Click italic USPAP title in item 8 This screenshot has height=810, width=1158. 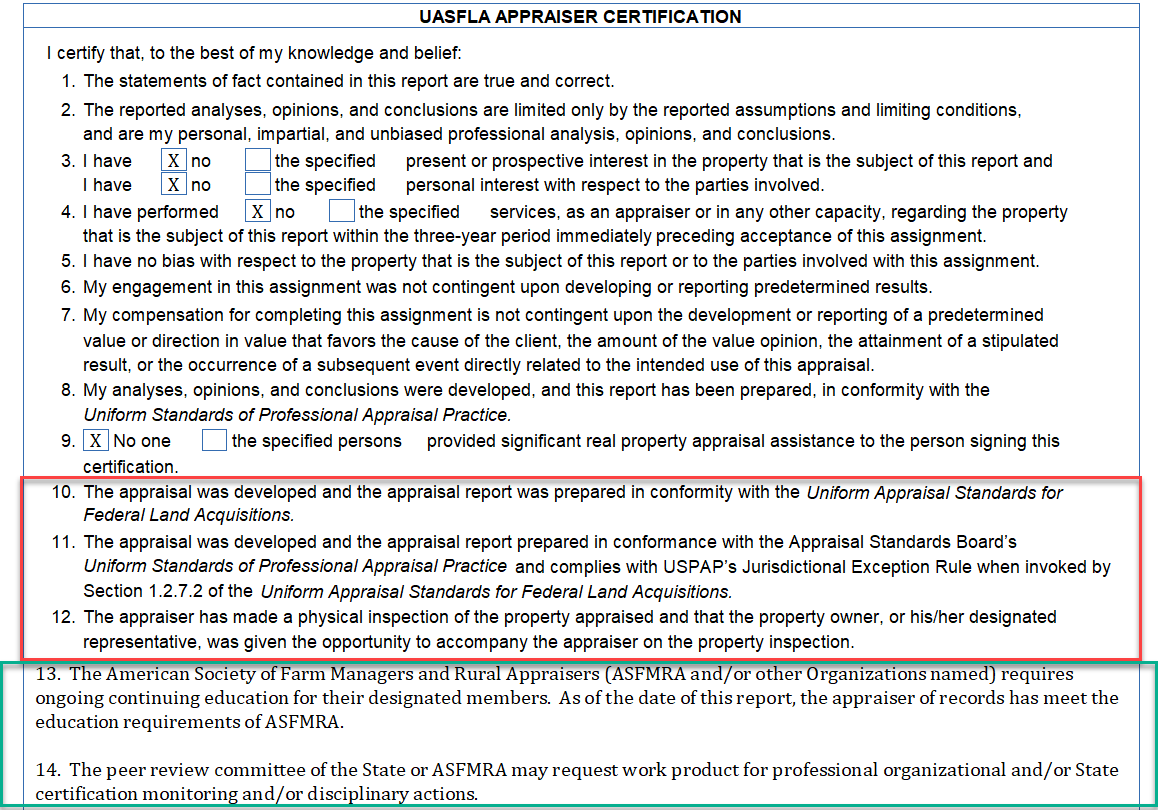[x=297, y=415]
